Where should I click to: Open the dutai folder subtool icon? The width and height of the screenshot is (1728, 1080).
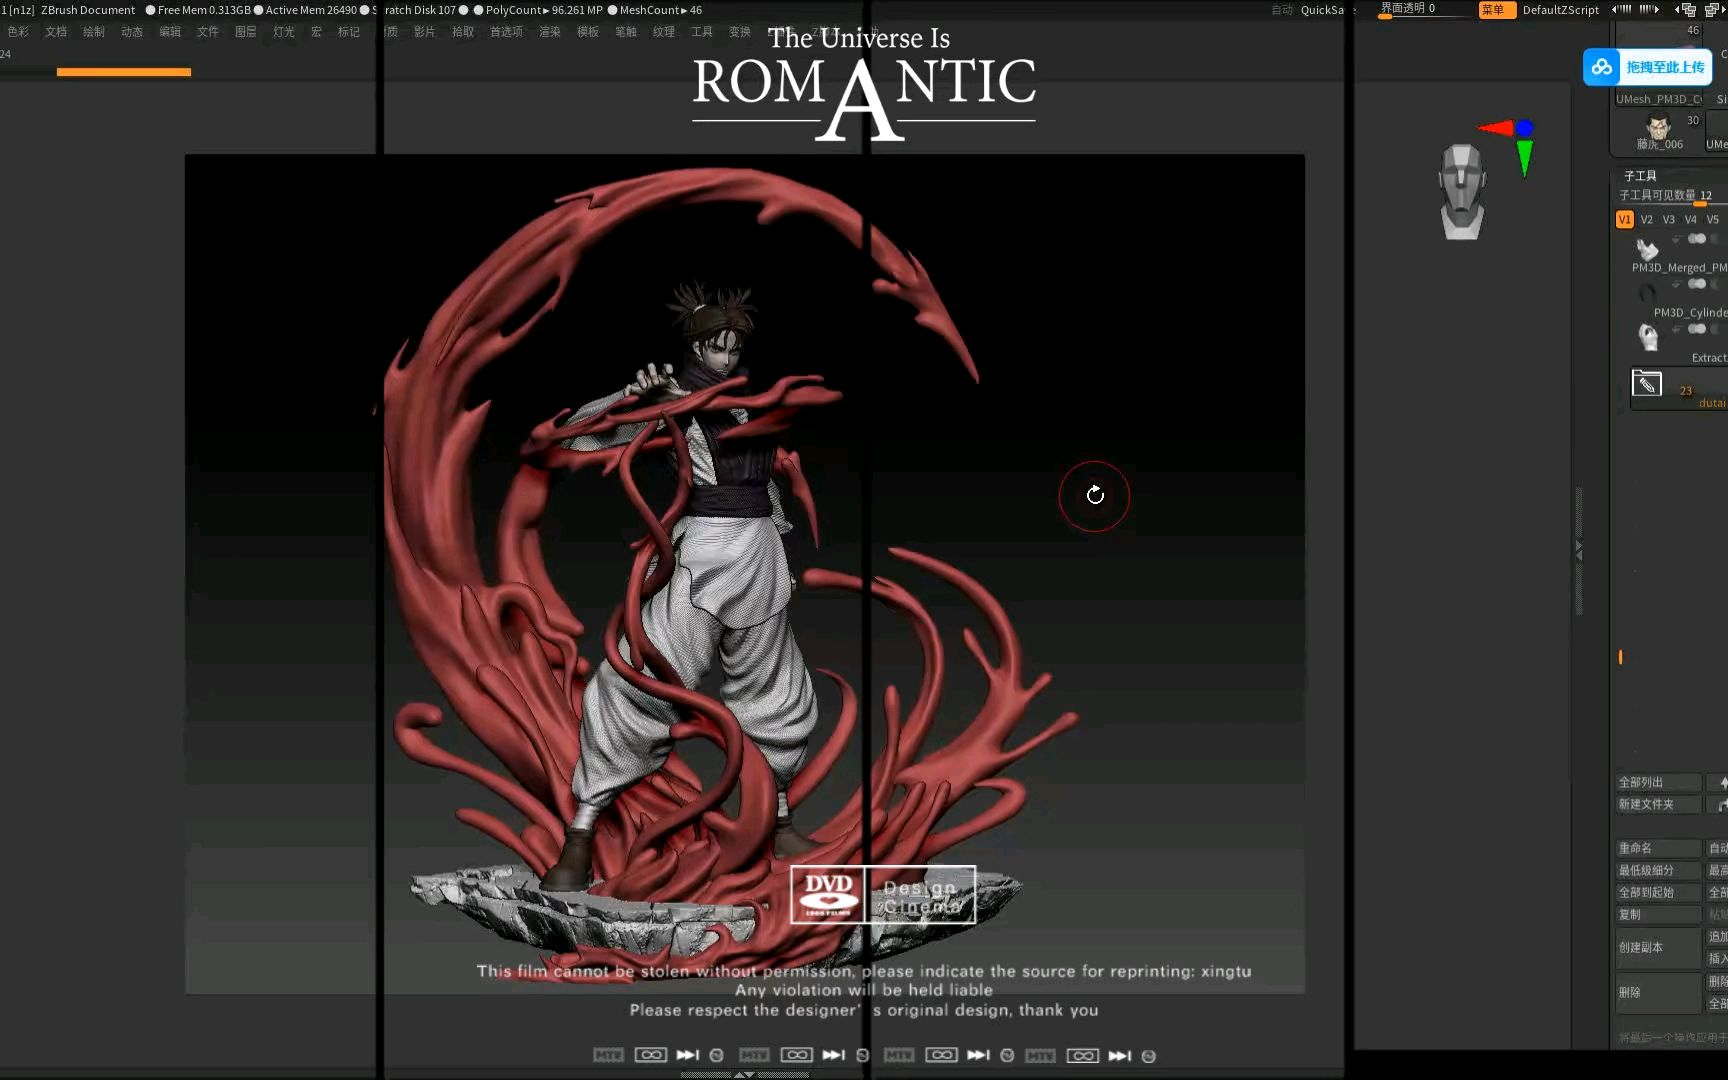(1647, 383)
